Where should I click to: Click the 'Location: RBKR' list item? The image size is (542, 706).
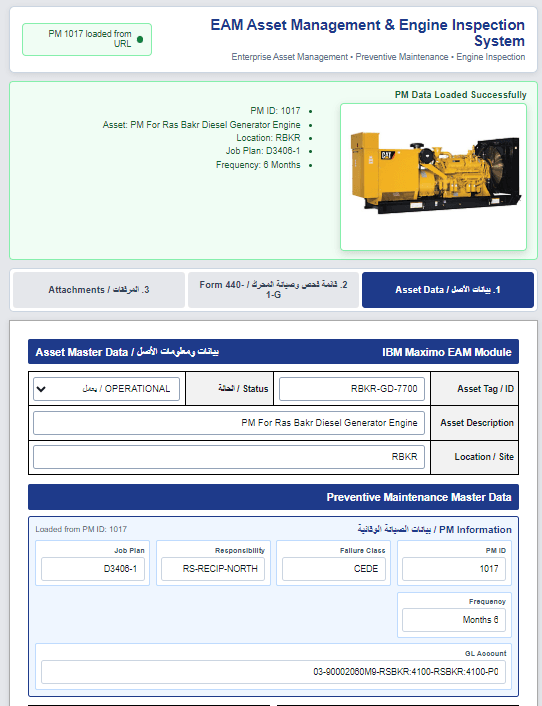(x=268, y=138)
